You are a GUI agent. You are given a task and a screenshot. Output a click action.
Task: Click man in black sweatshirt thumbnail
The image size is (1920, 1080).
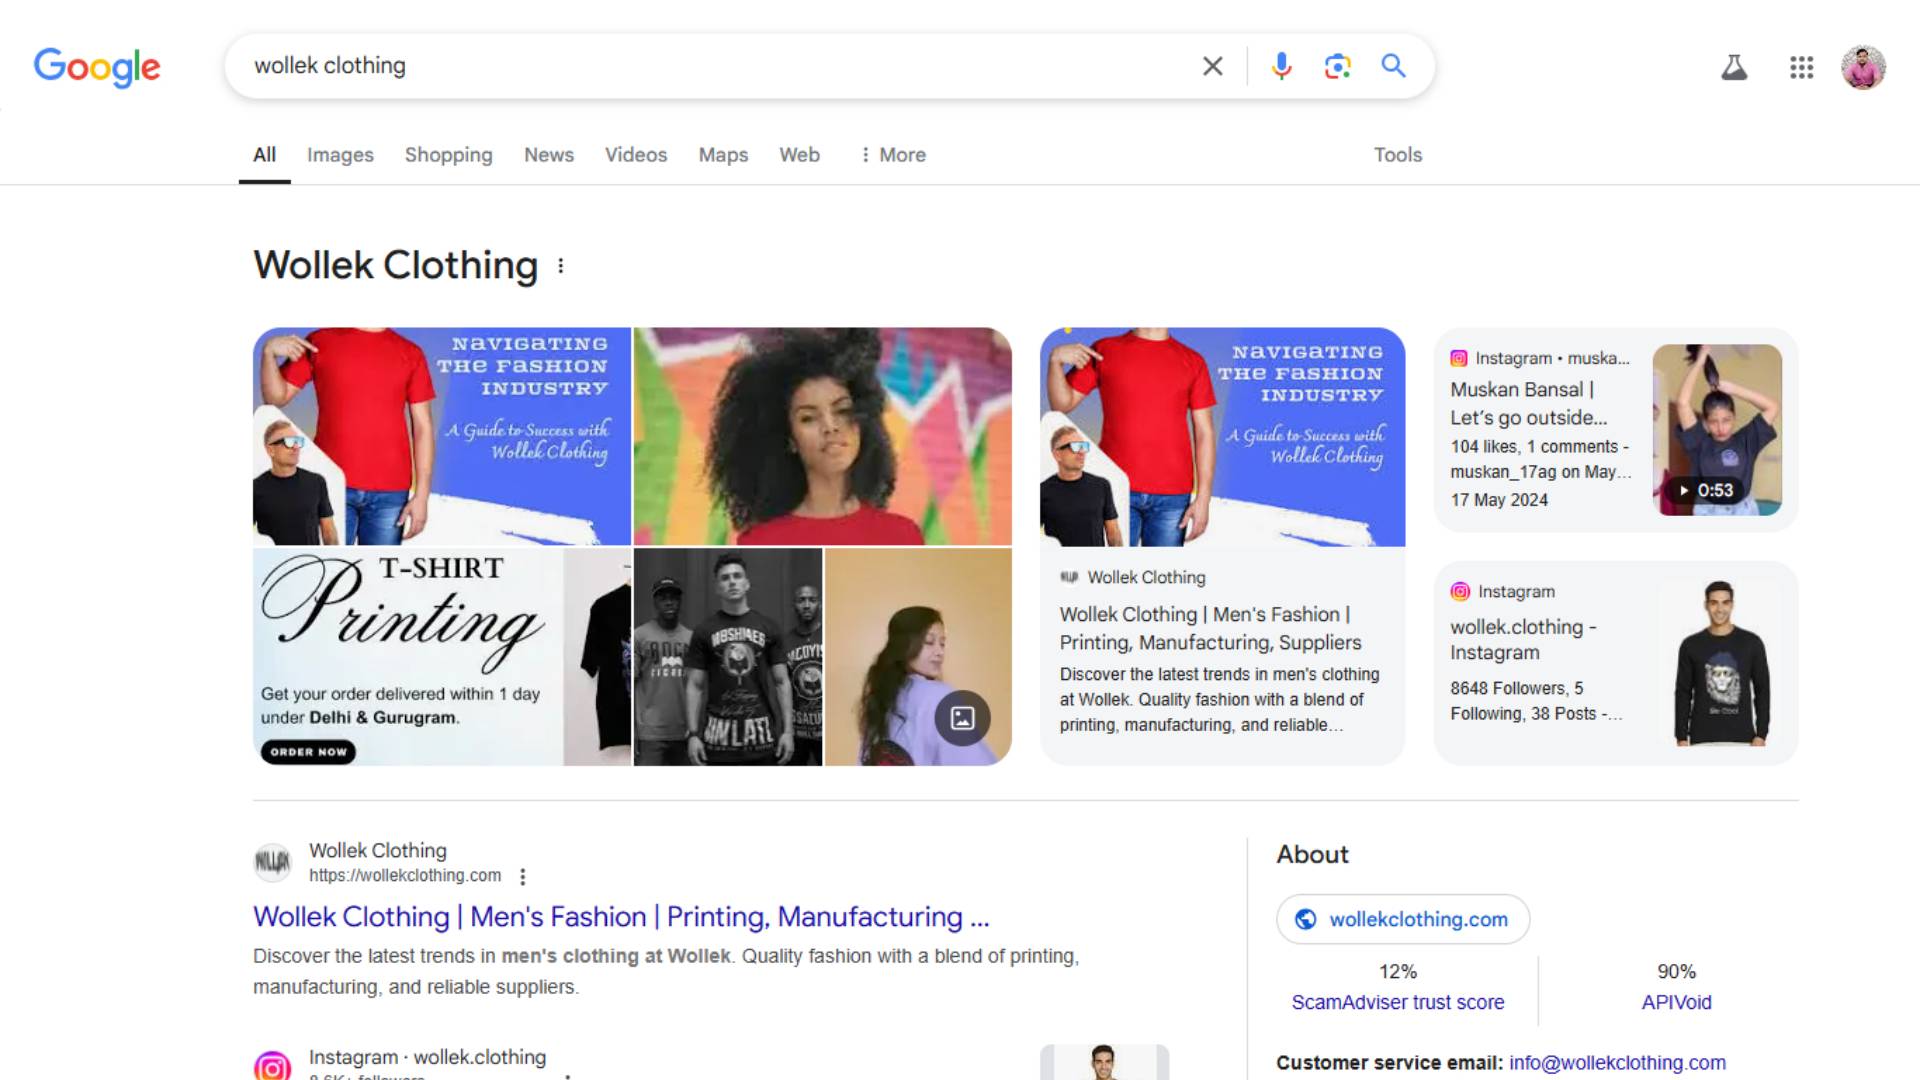point(1720,663)
